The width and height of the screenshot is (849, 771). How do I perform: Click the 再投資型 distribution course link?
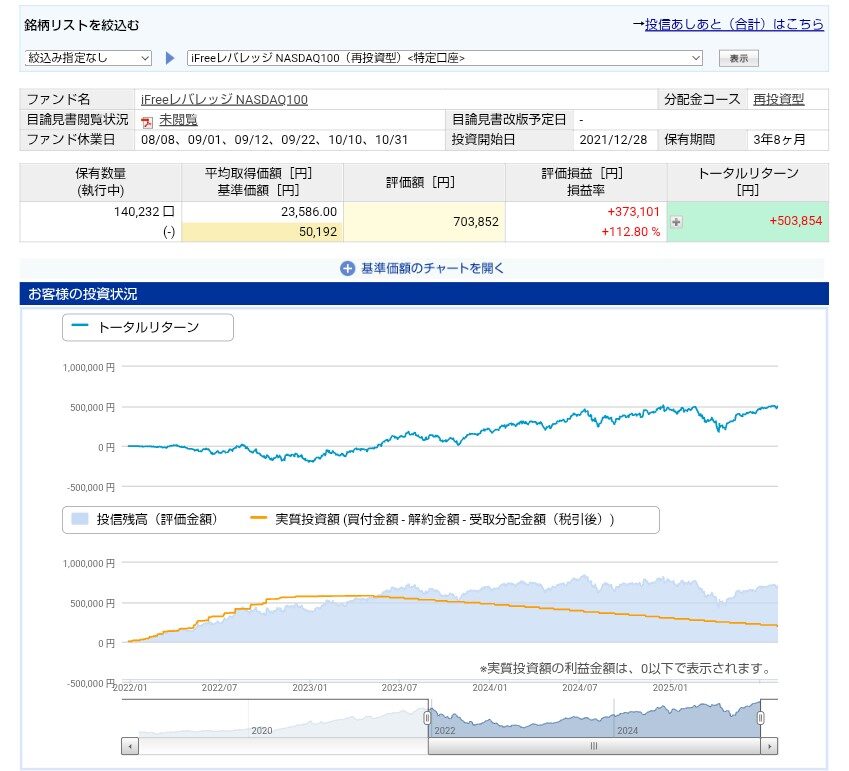[779, 100]
